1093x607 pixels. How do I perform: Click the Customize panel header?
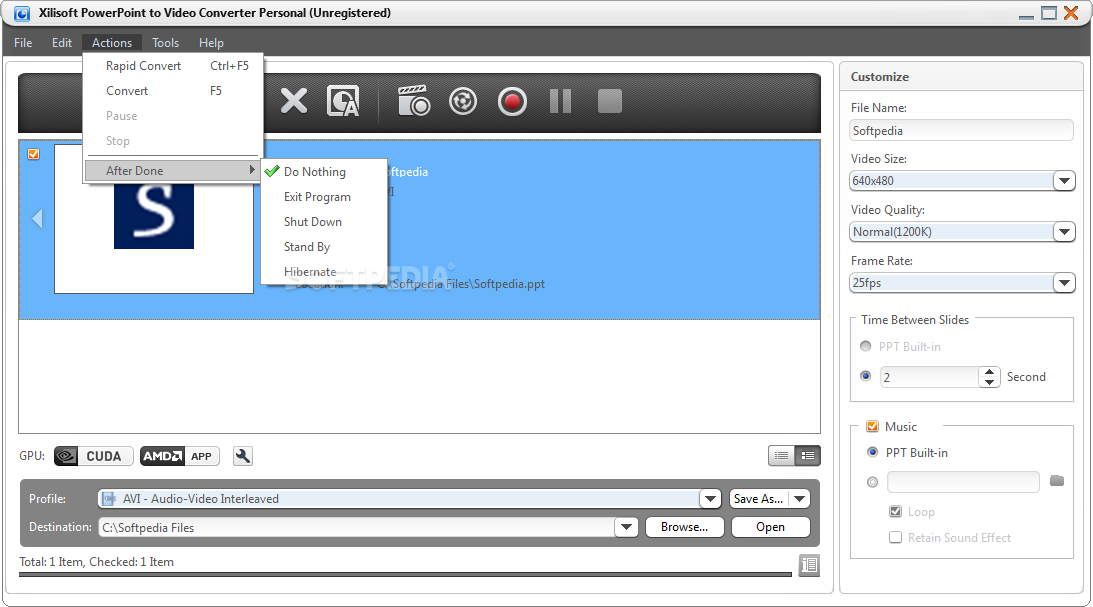coord(961,77)
